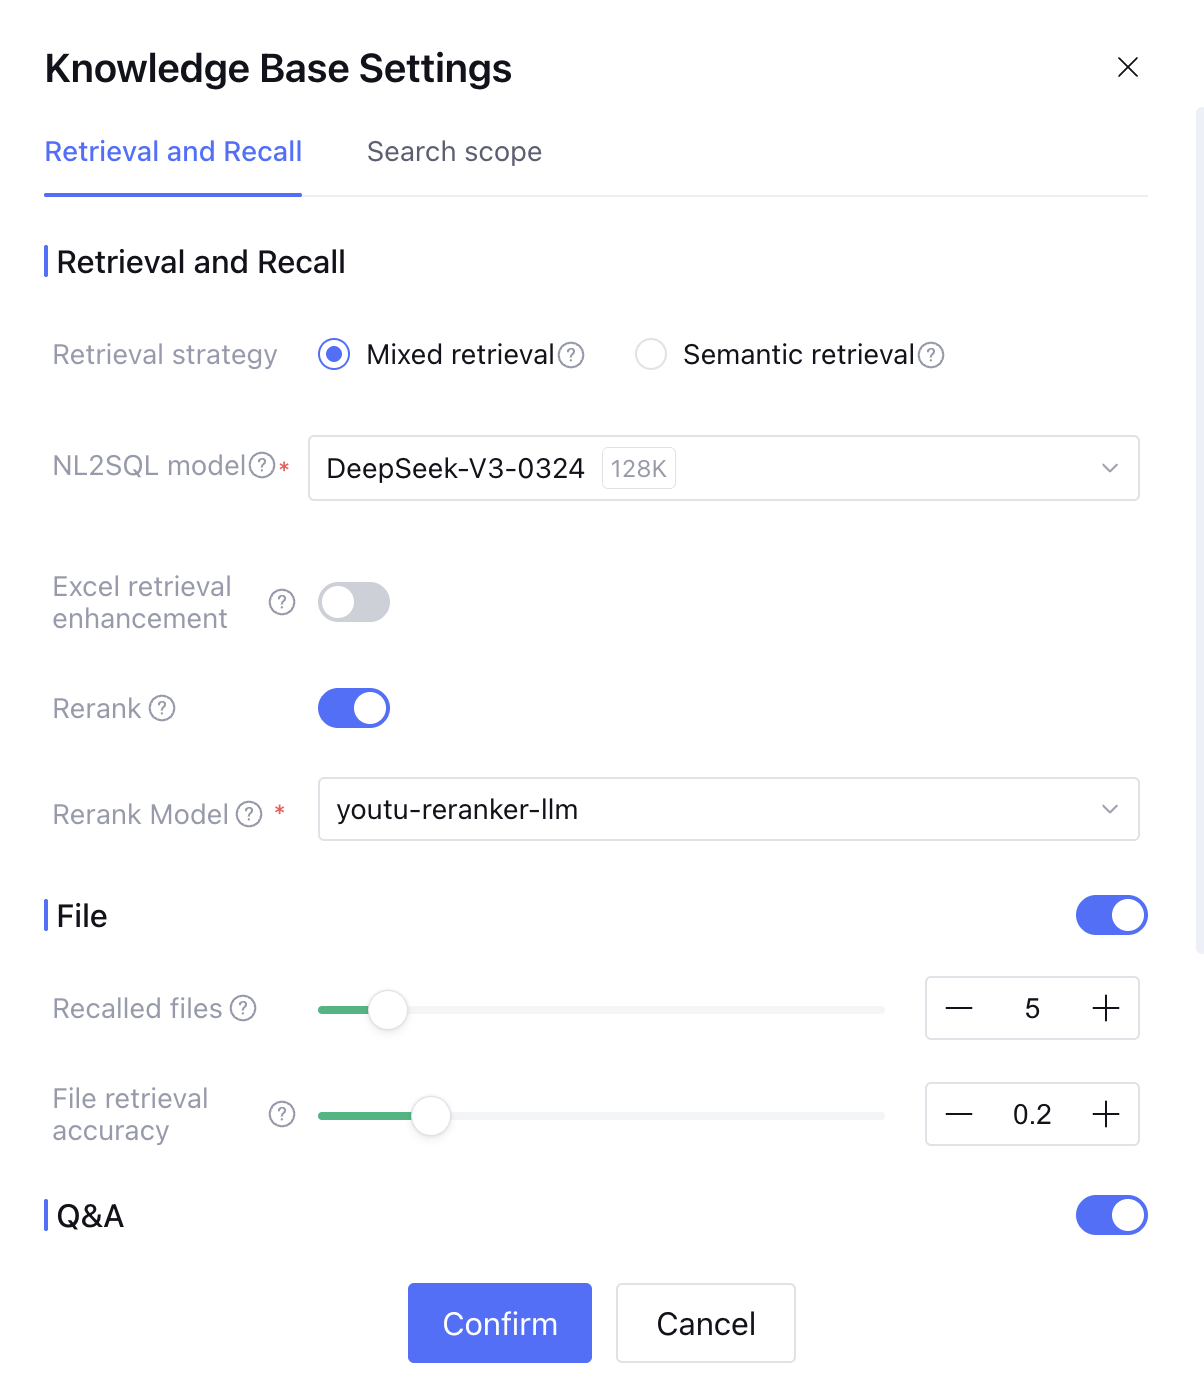Select the Semantic retrieval radio button

point(651,355)
